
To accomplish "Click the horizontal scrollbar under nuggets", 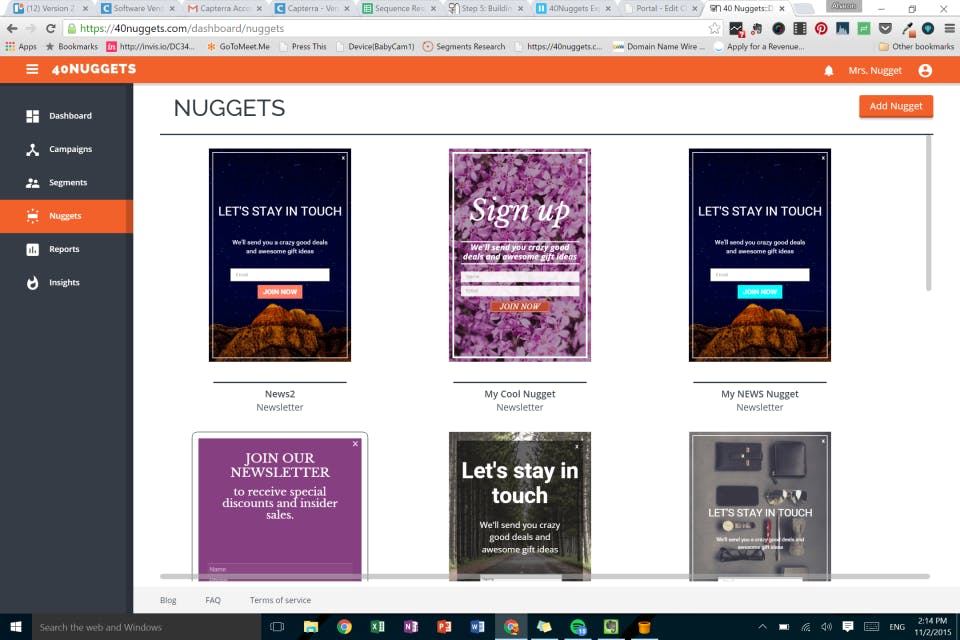I will click(545, 576).
